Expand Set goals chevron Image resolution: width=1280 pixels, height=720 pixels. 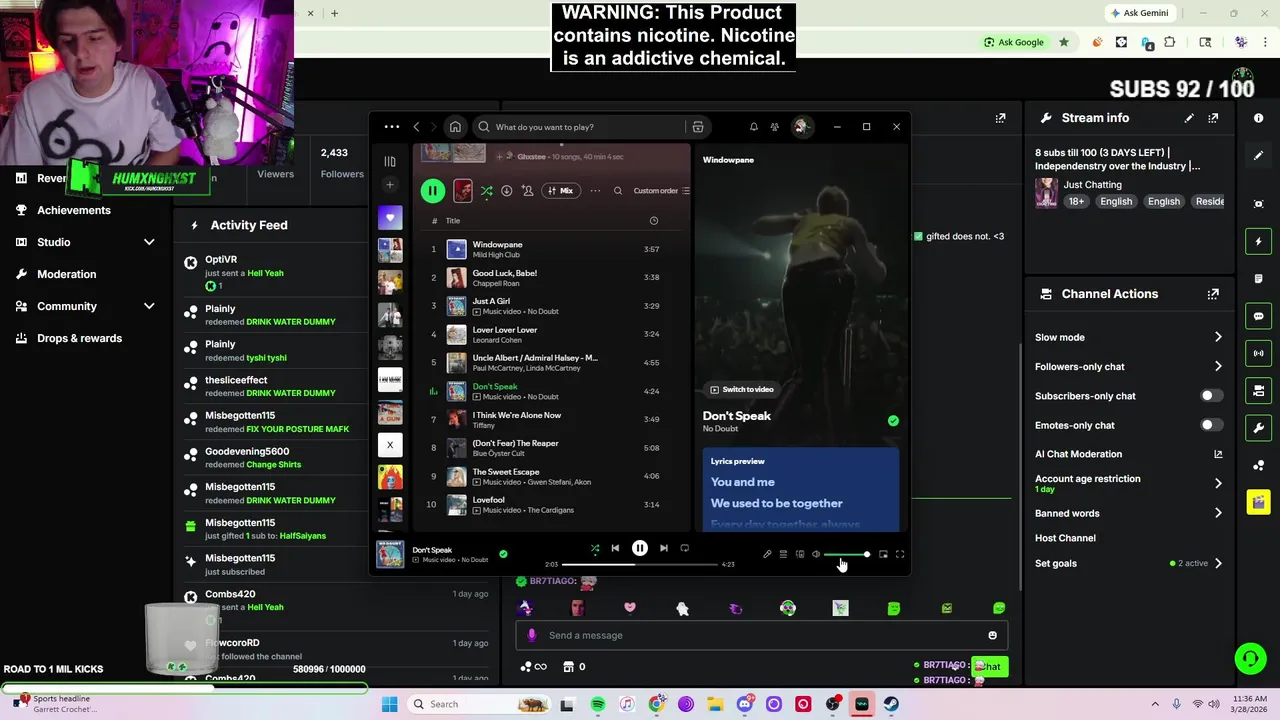[1217, 563]
